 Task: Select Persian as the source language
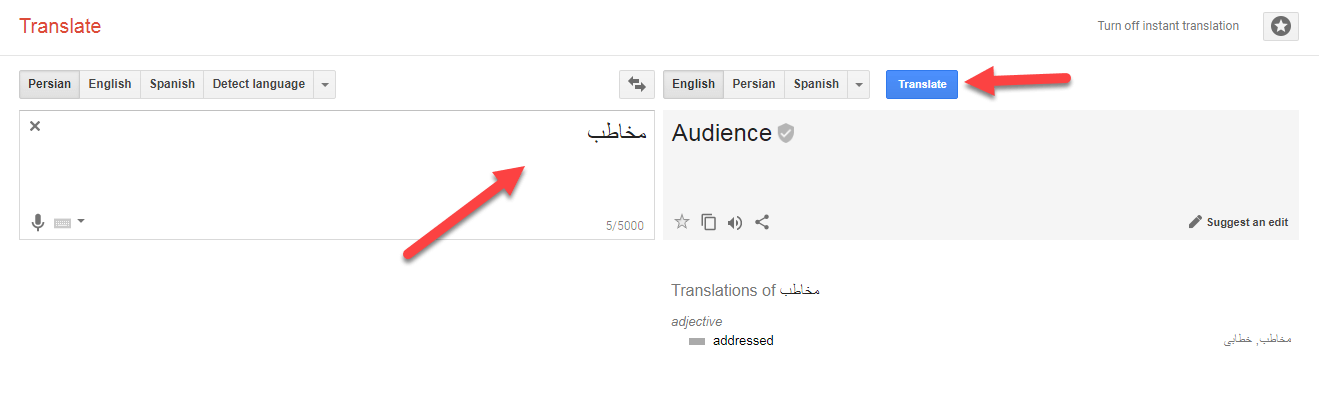pos(50,84)
